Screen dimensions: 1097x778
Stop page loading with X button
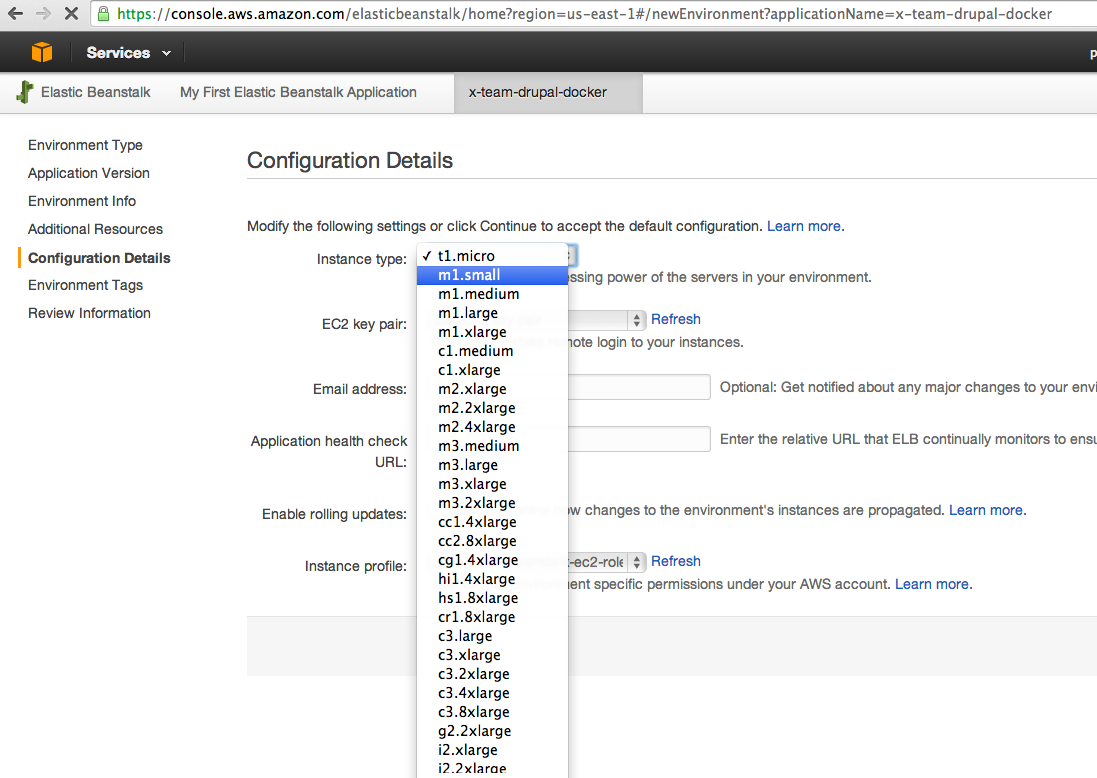click(71, 13)
